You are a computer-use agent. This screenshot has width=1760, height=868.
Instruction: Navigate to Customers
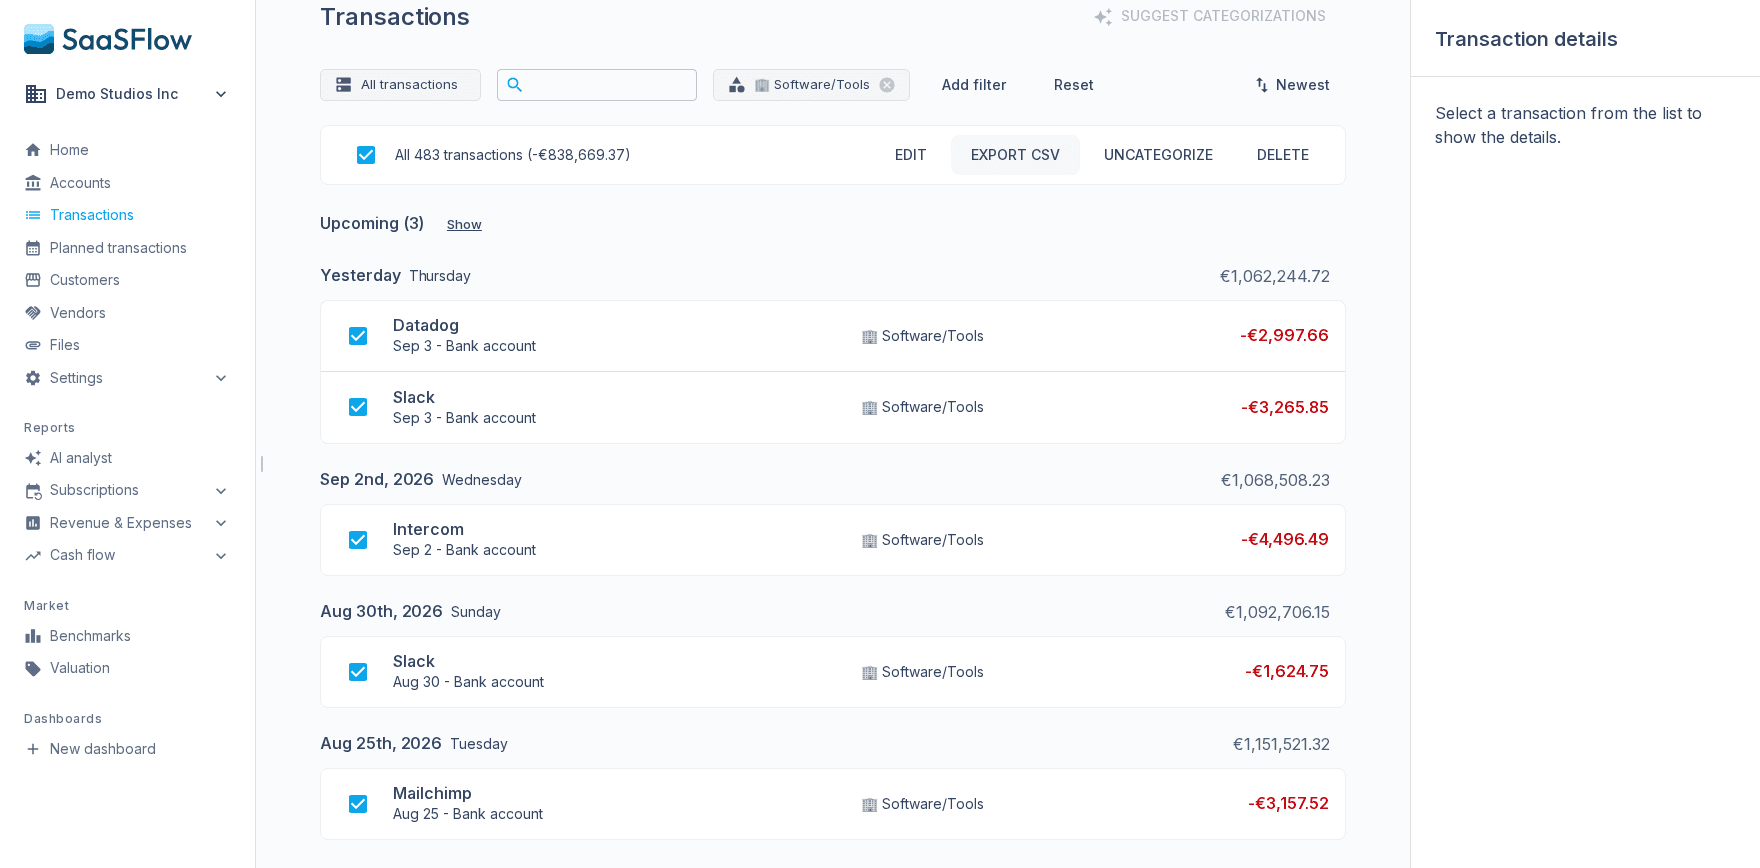coord(85,280)
